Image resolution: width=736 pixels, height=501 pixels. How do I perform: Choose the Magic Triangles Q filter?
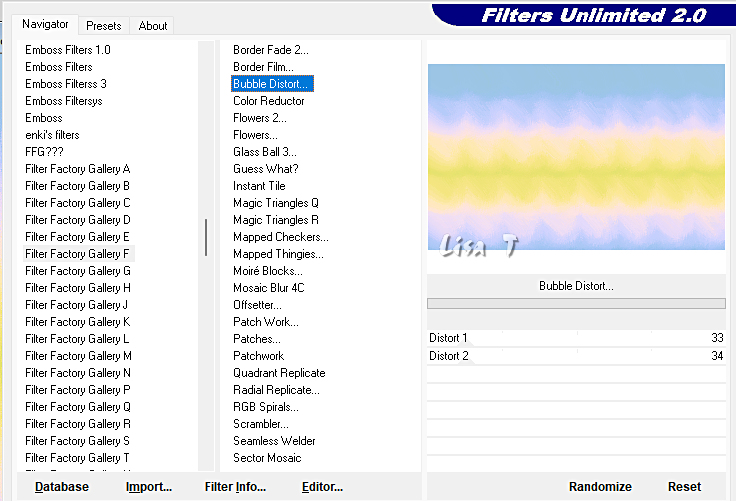click(x=276, y=203)
